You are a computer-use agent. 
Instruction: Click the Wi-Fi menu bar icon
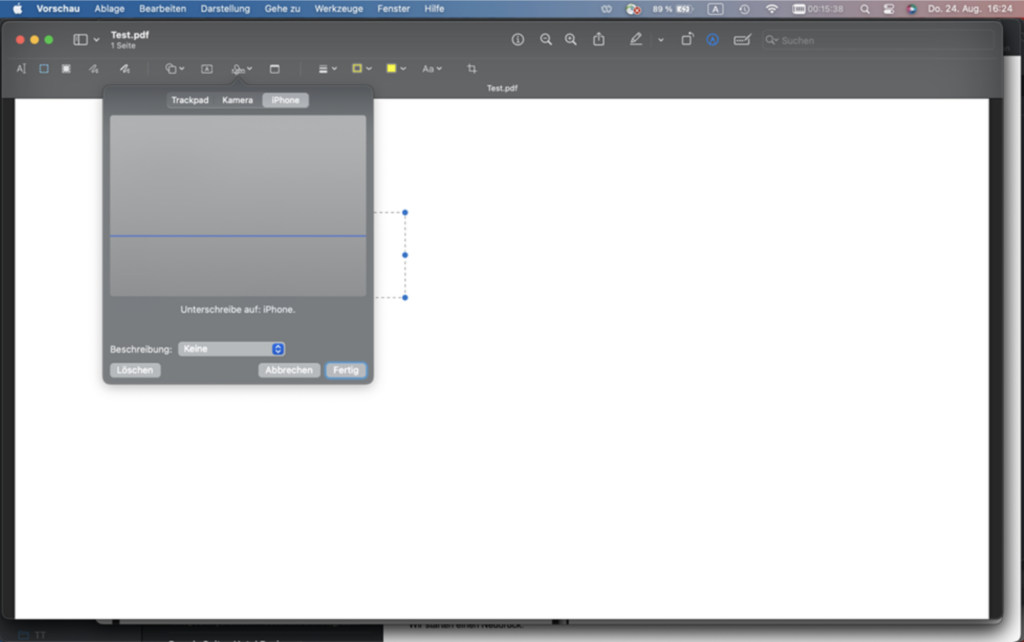(771, 8)
